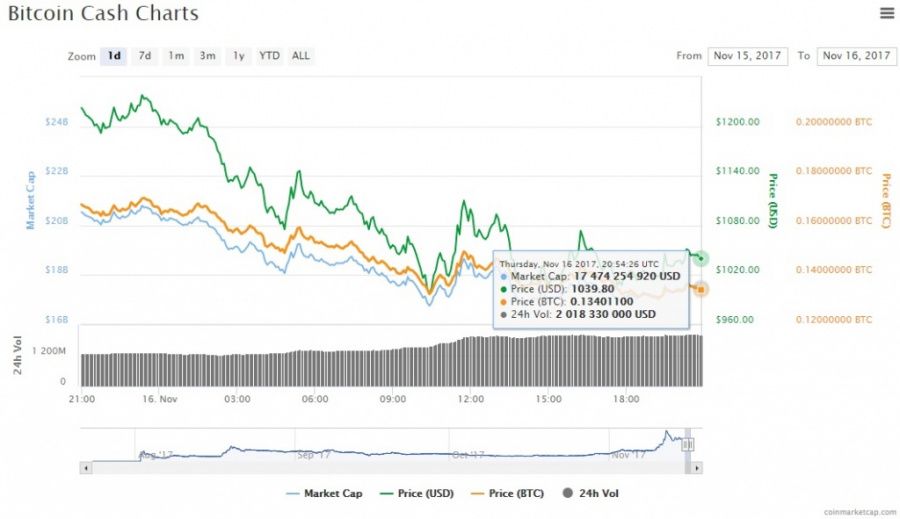Select the ALL zoom range
This screenshot has height=519, width=900.
(x=301, y=56)
